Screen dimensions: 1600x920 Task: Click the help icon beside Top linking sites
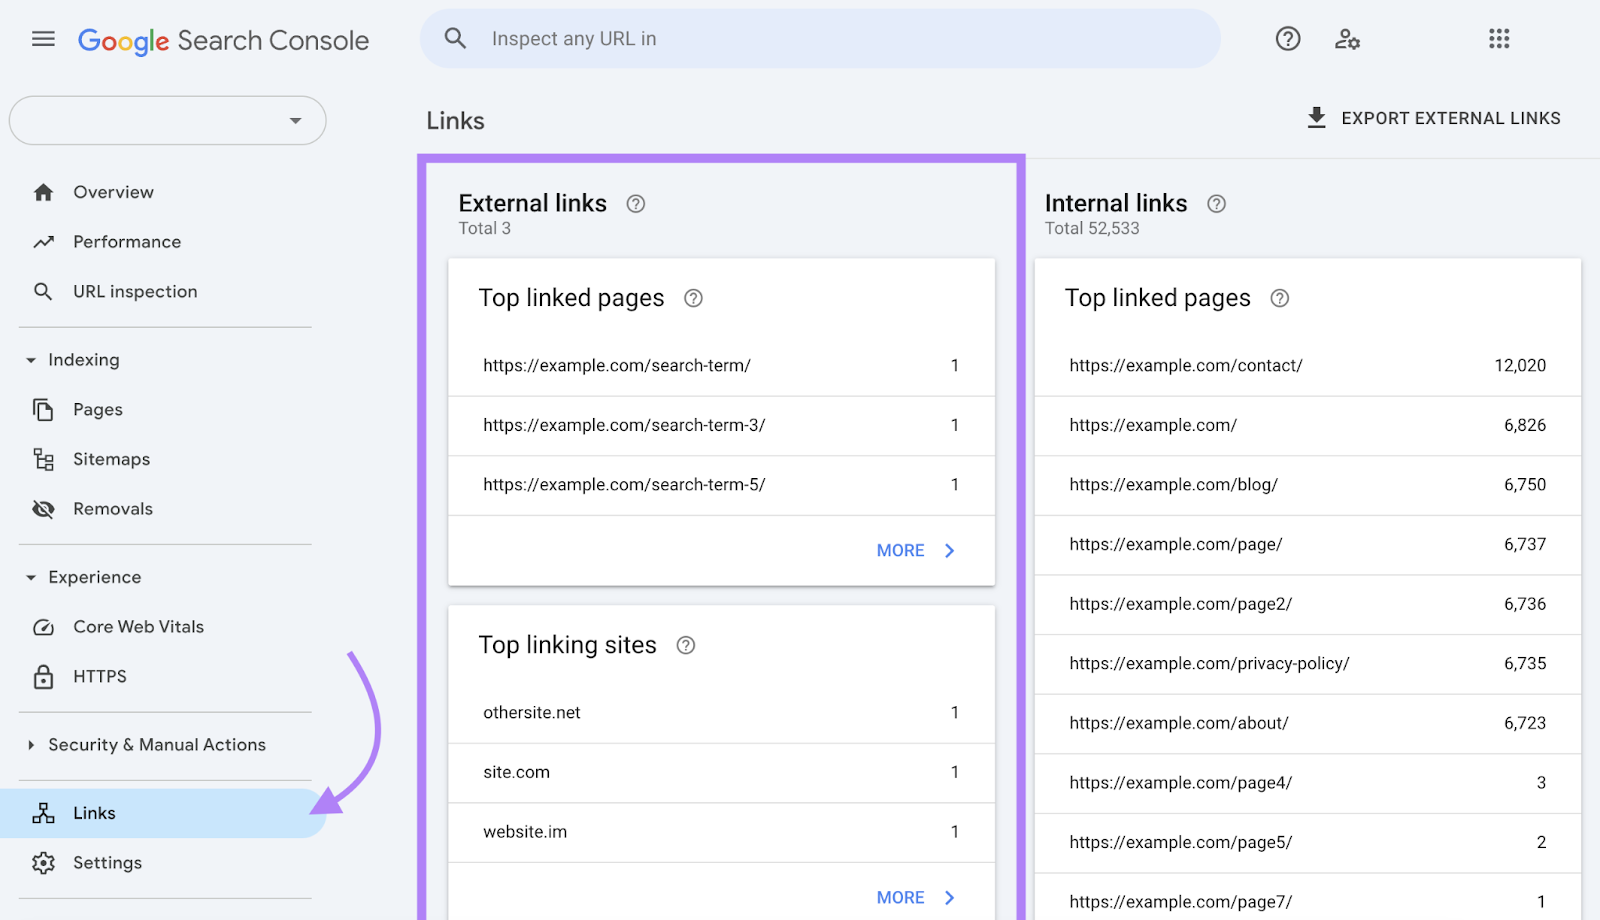[686, 645]
